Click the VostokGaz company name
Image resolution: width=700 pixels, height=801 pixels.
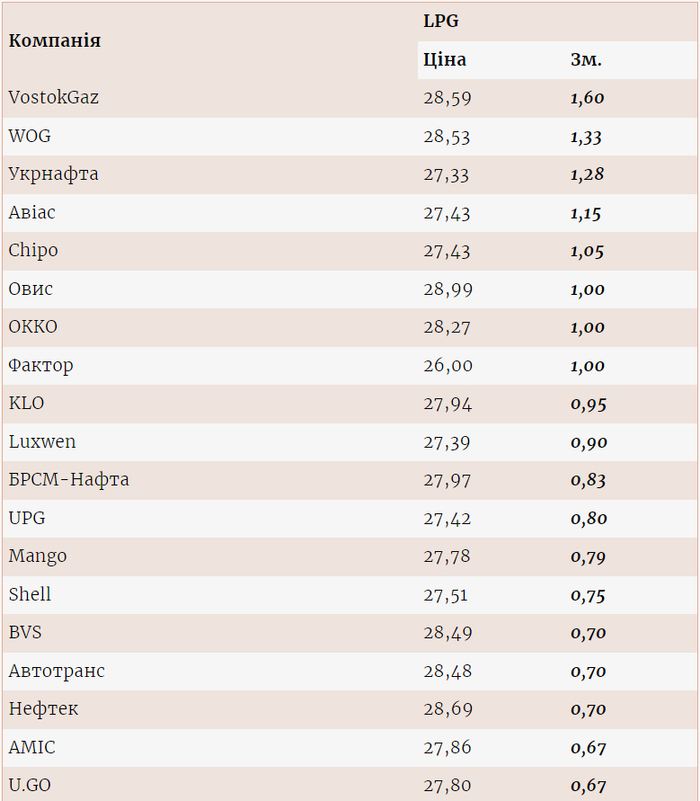point(54,98)
